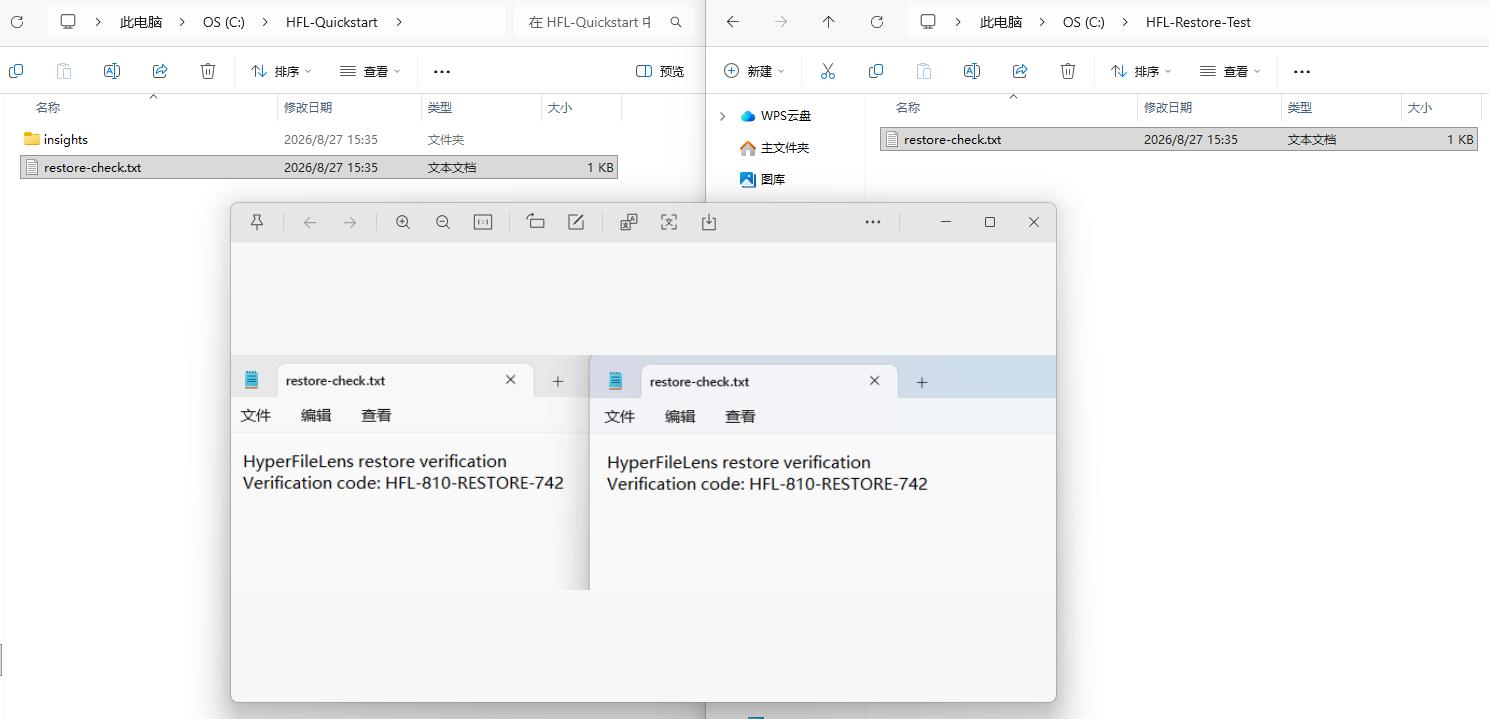Sort by 类型 column in HFL-Quickstart window

pyautogui.click(x=440, y=107)
